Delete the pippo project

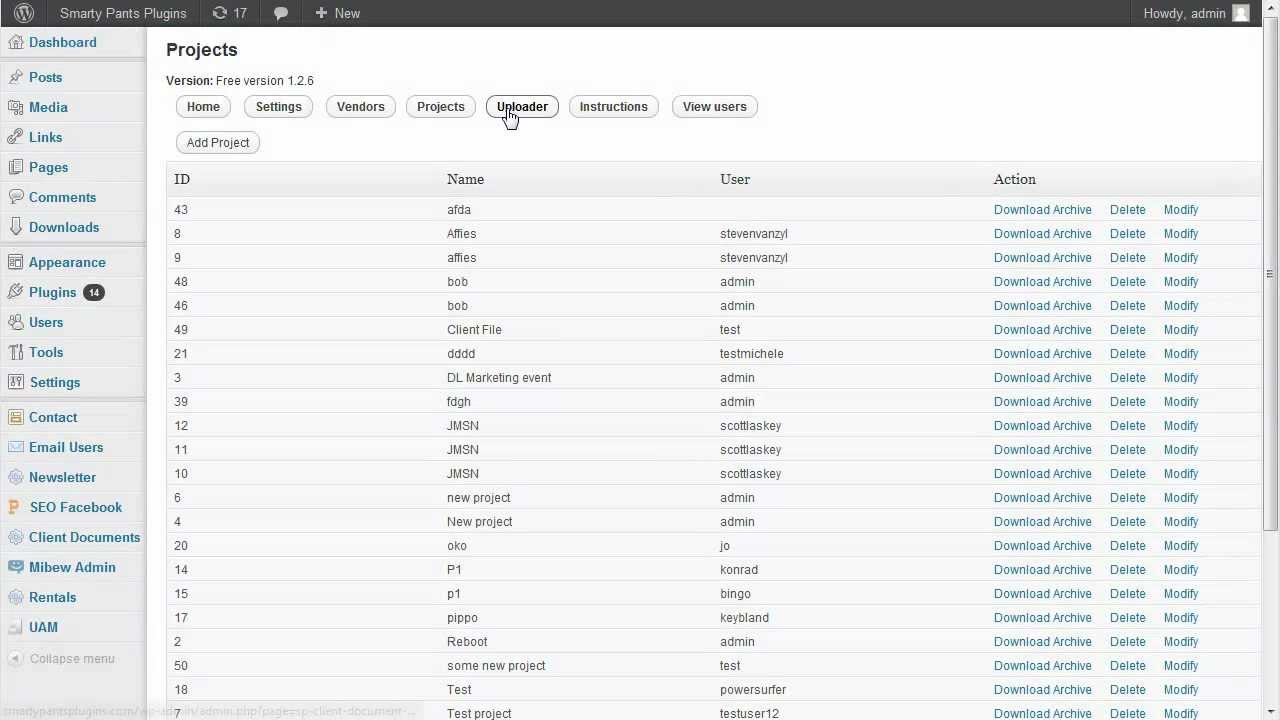(1127, 618)
